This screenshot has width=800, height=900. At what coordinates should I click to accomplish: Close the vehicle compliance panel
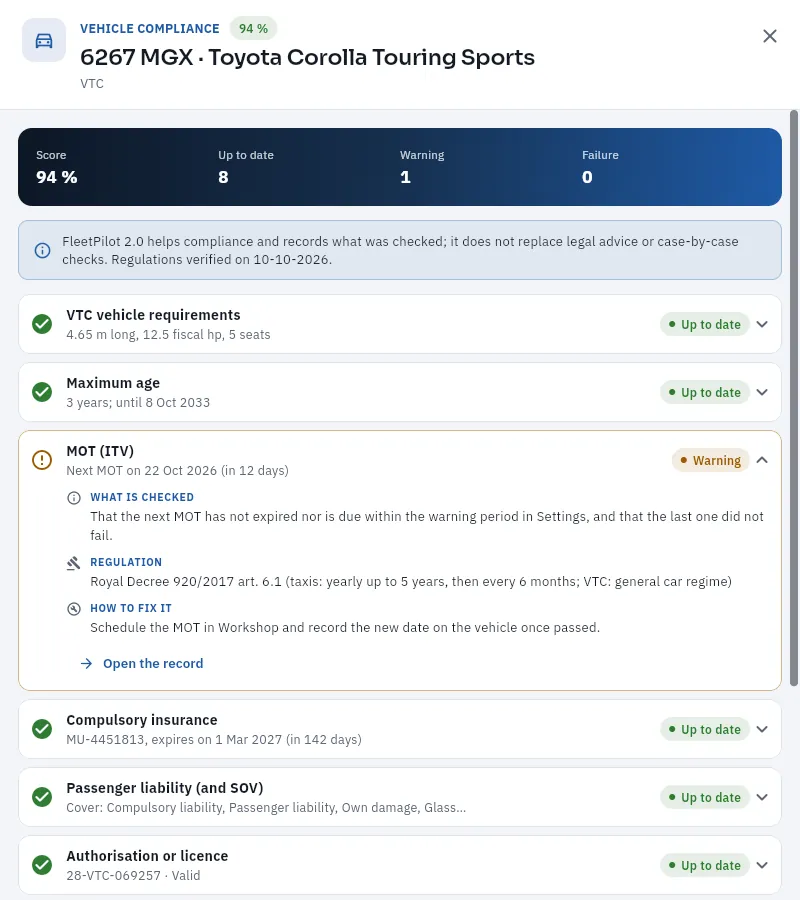770,36
